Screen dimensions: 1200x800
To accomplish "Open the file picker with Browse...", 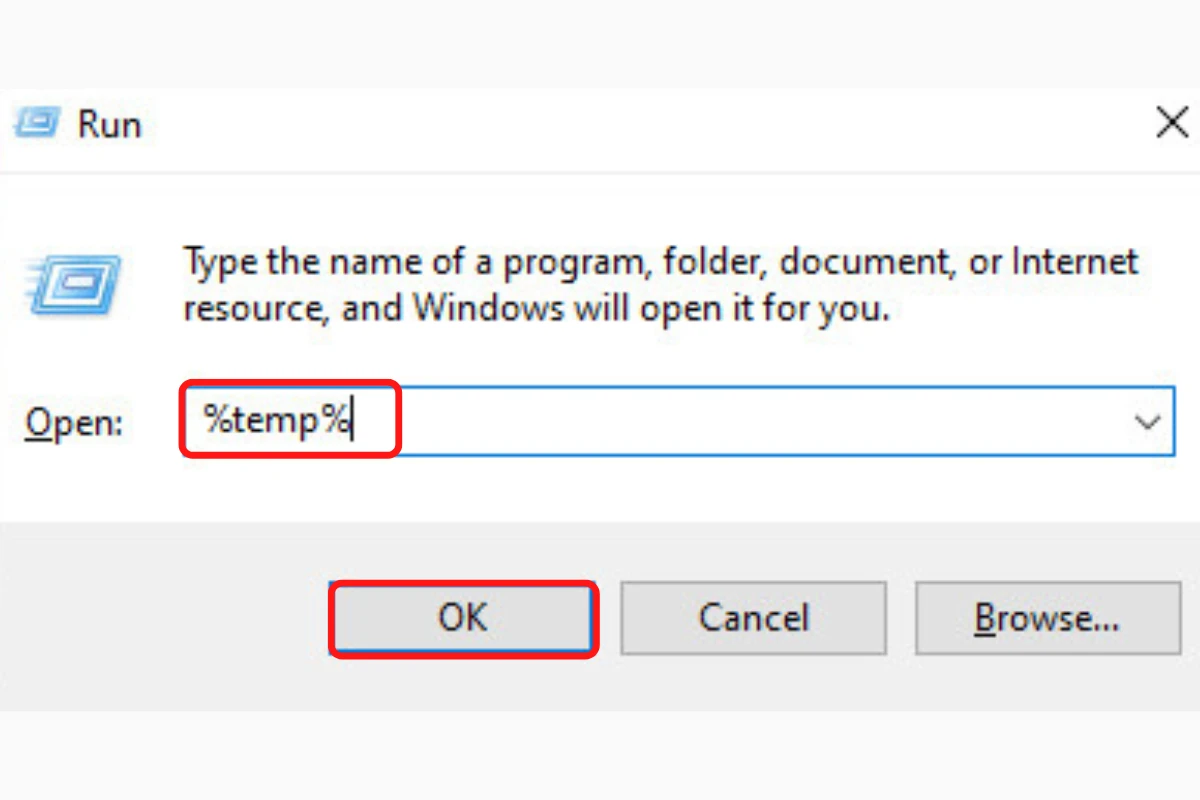I will pyautogui.click(x=1047, y=618).
